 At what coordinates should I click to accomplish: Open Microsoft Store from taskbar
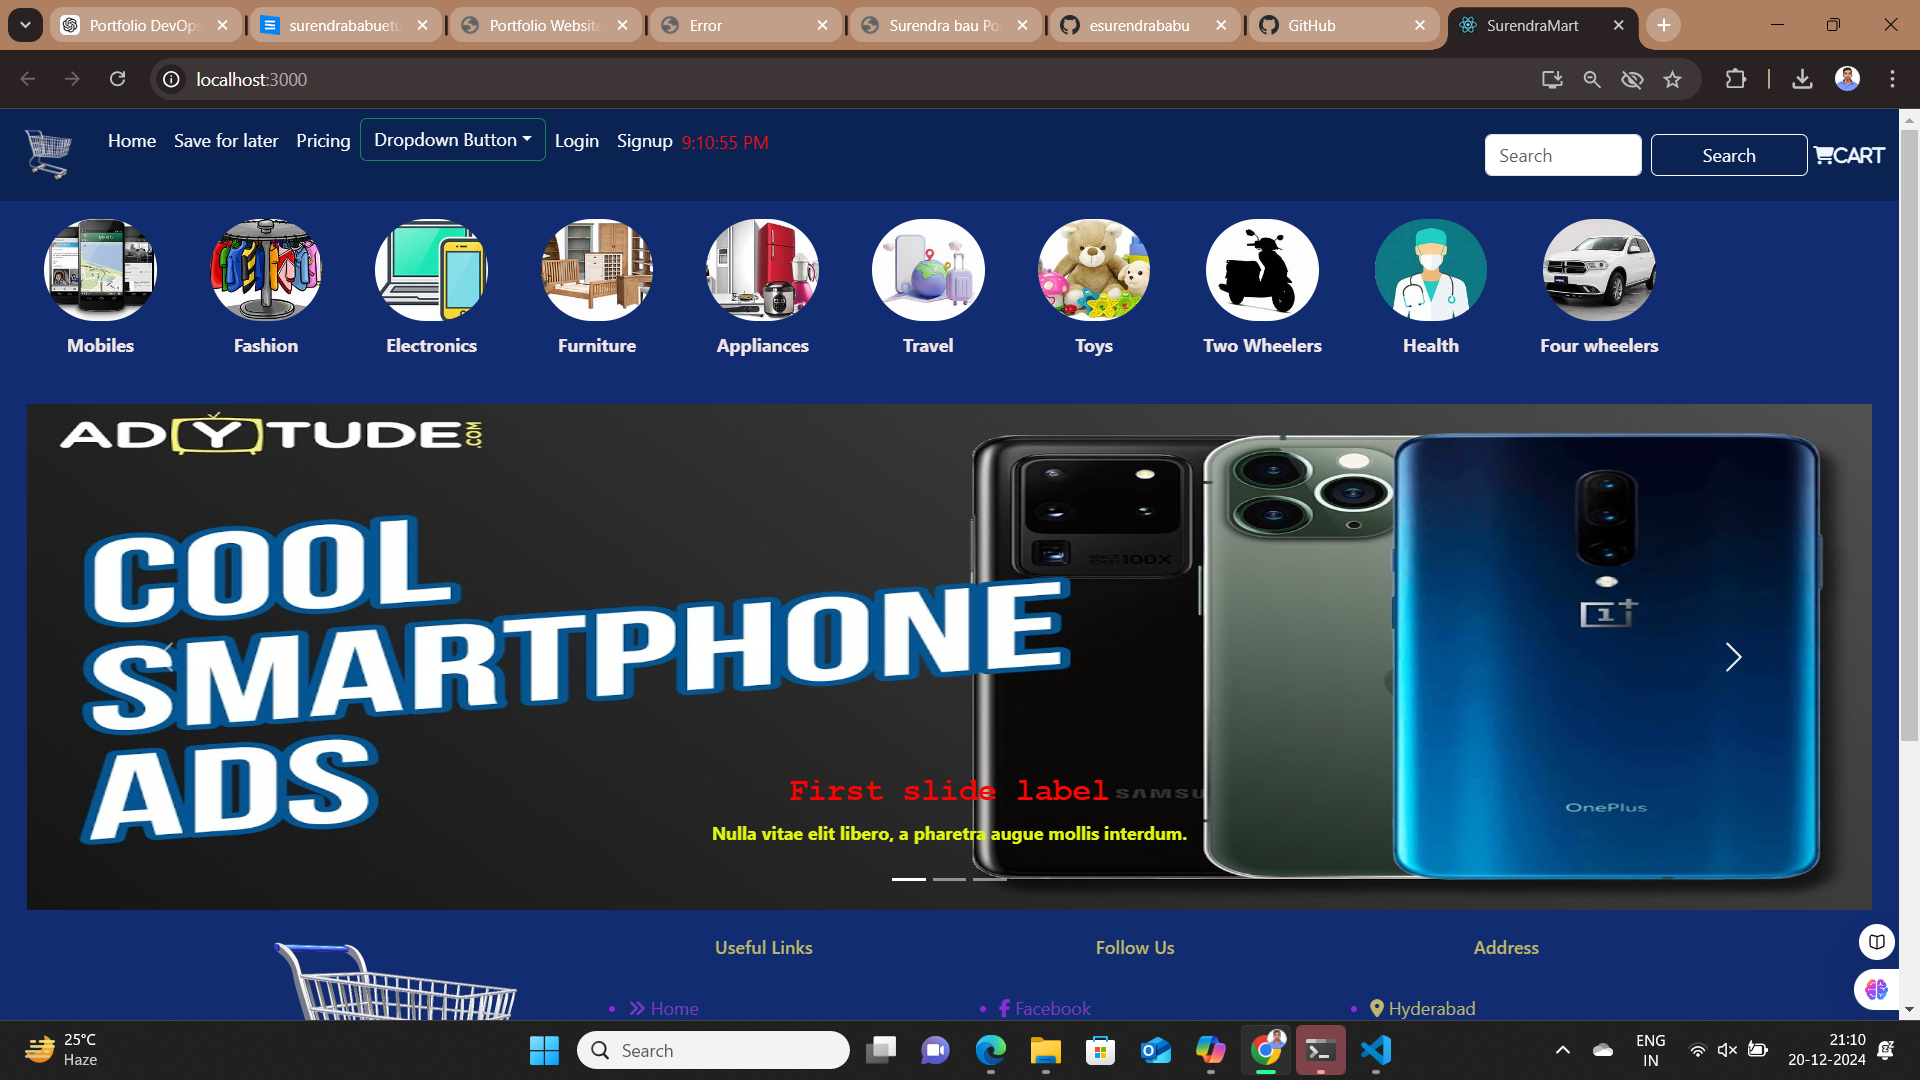click(1100, 1050)
